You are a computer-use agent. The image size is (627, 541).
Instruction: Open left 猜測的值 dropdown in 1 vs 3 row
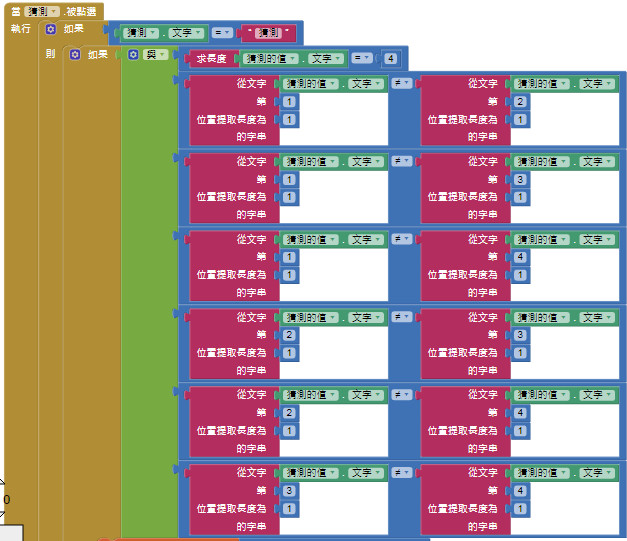tap(311, 162)
